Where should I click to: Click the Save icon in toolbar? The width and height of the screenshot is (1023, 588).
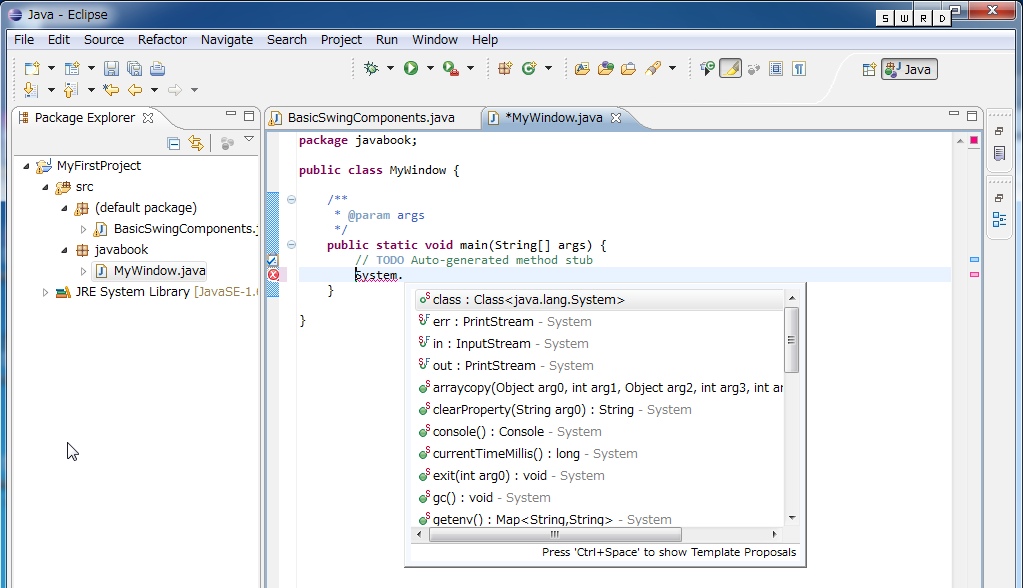pos(111,68)
